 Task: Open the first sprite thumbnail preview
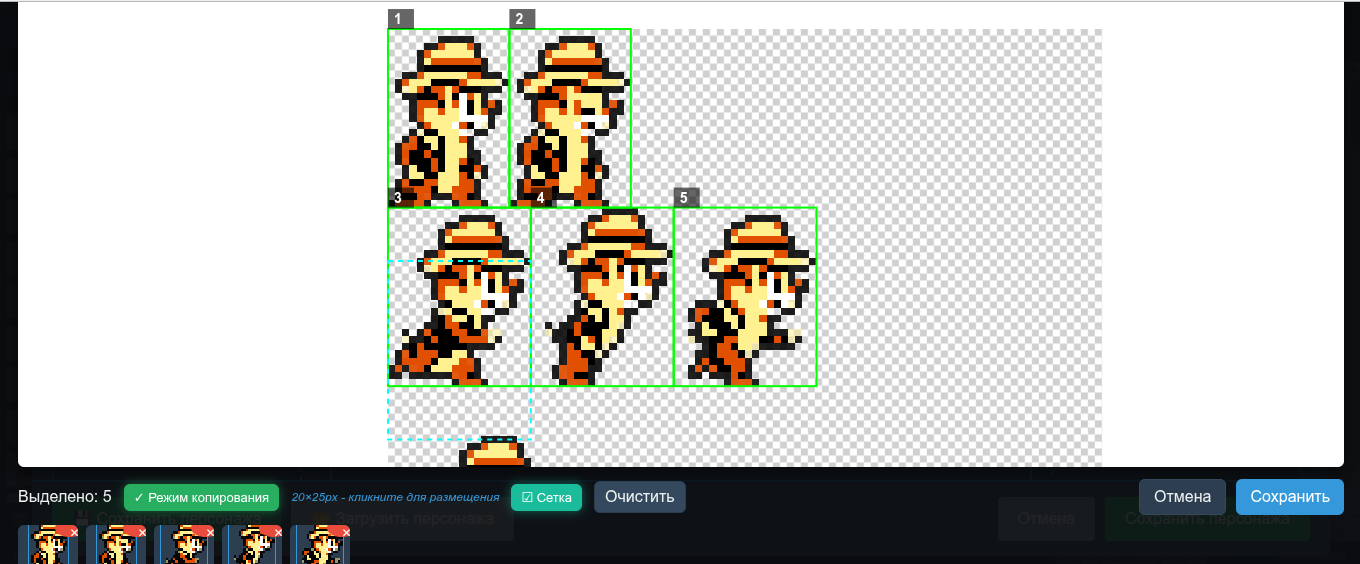pyautogui.click(x=47, y=546)
